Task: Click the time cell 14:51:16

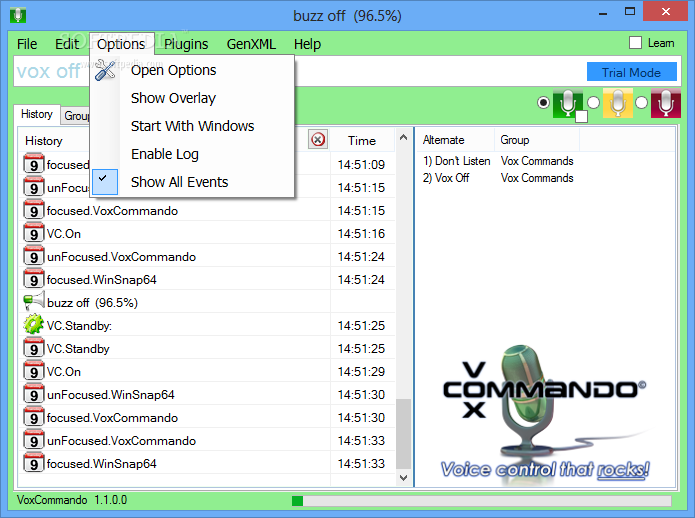Action: tap(361, 234)
